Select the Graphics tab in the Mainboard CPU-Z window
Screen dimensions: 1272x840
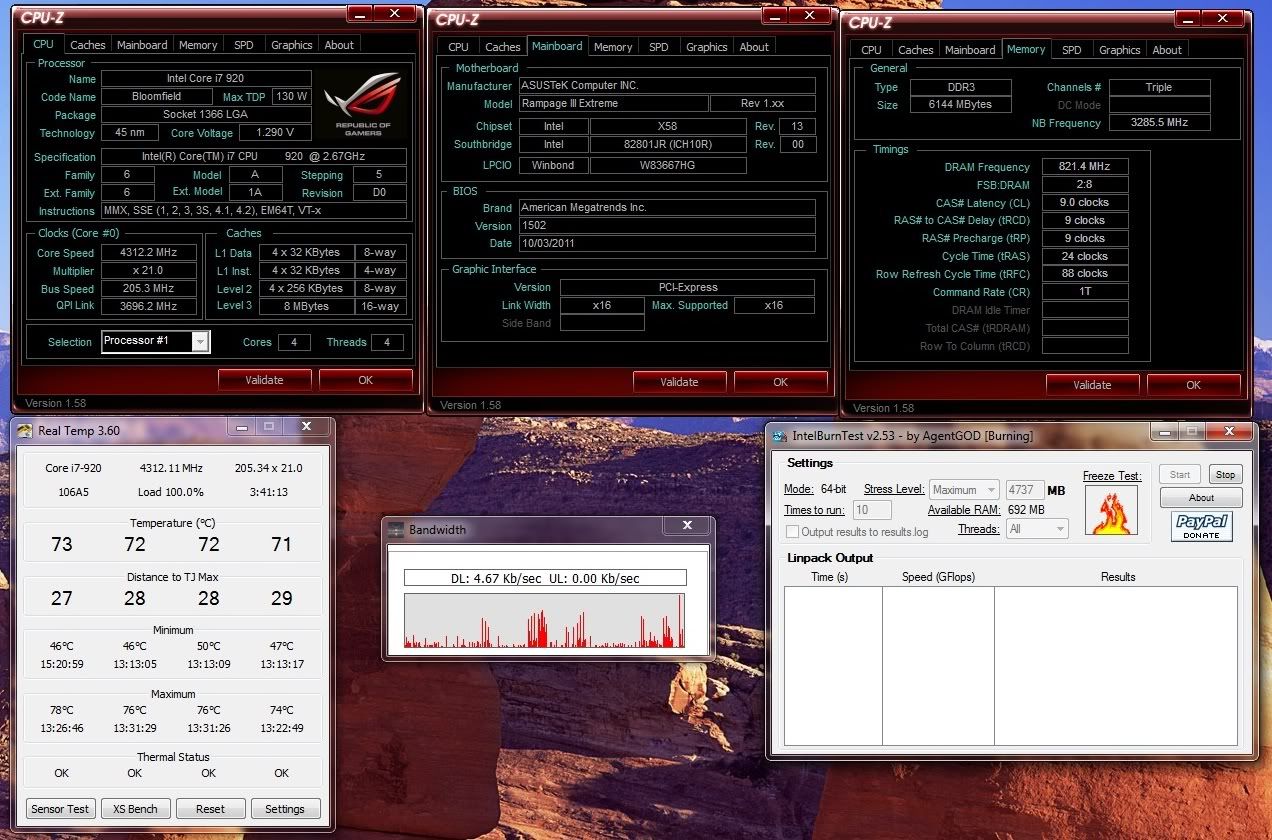point(706,47)
